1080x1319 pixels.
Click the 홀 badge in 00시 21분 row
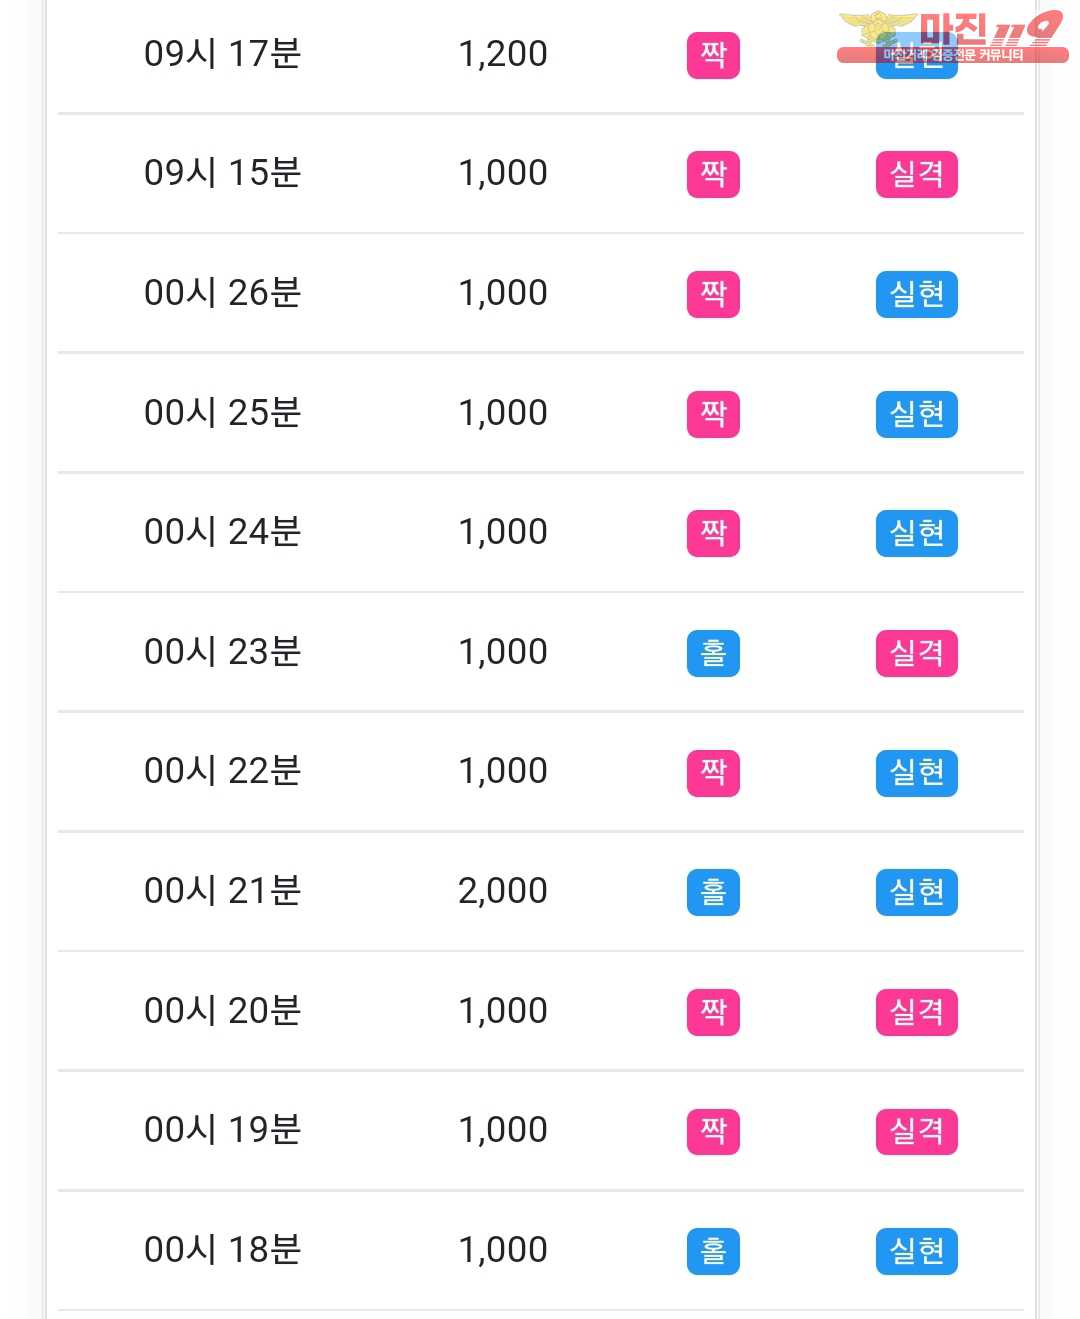point(713,892)
